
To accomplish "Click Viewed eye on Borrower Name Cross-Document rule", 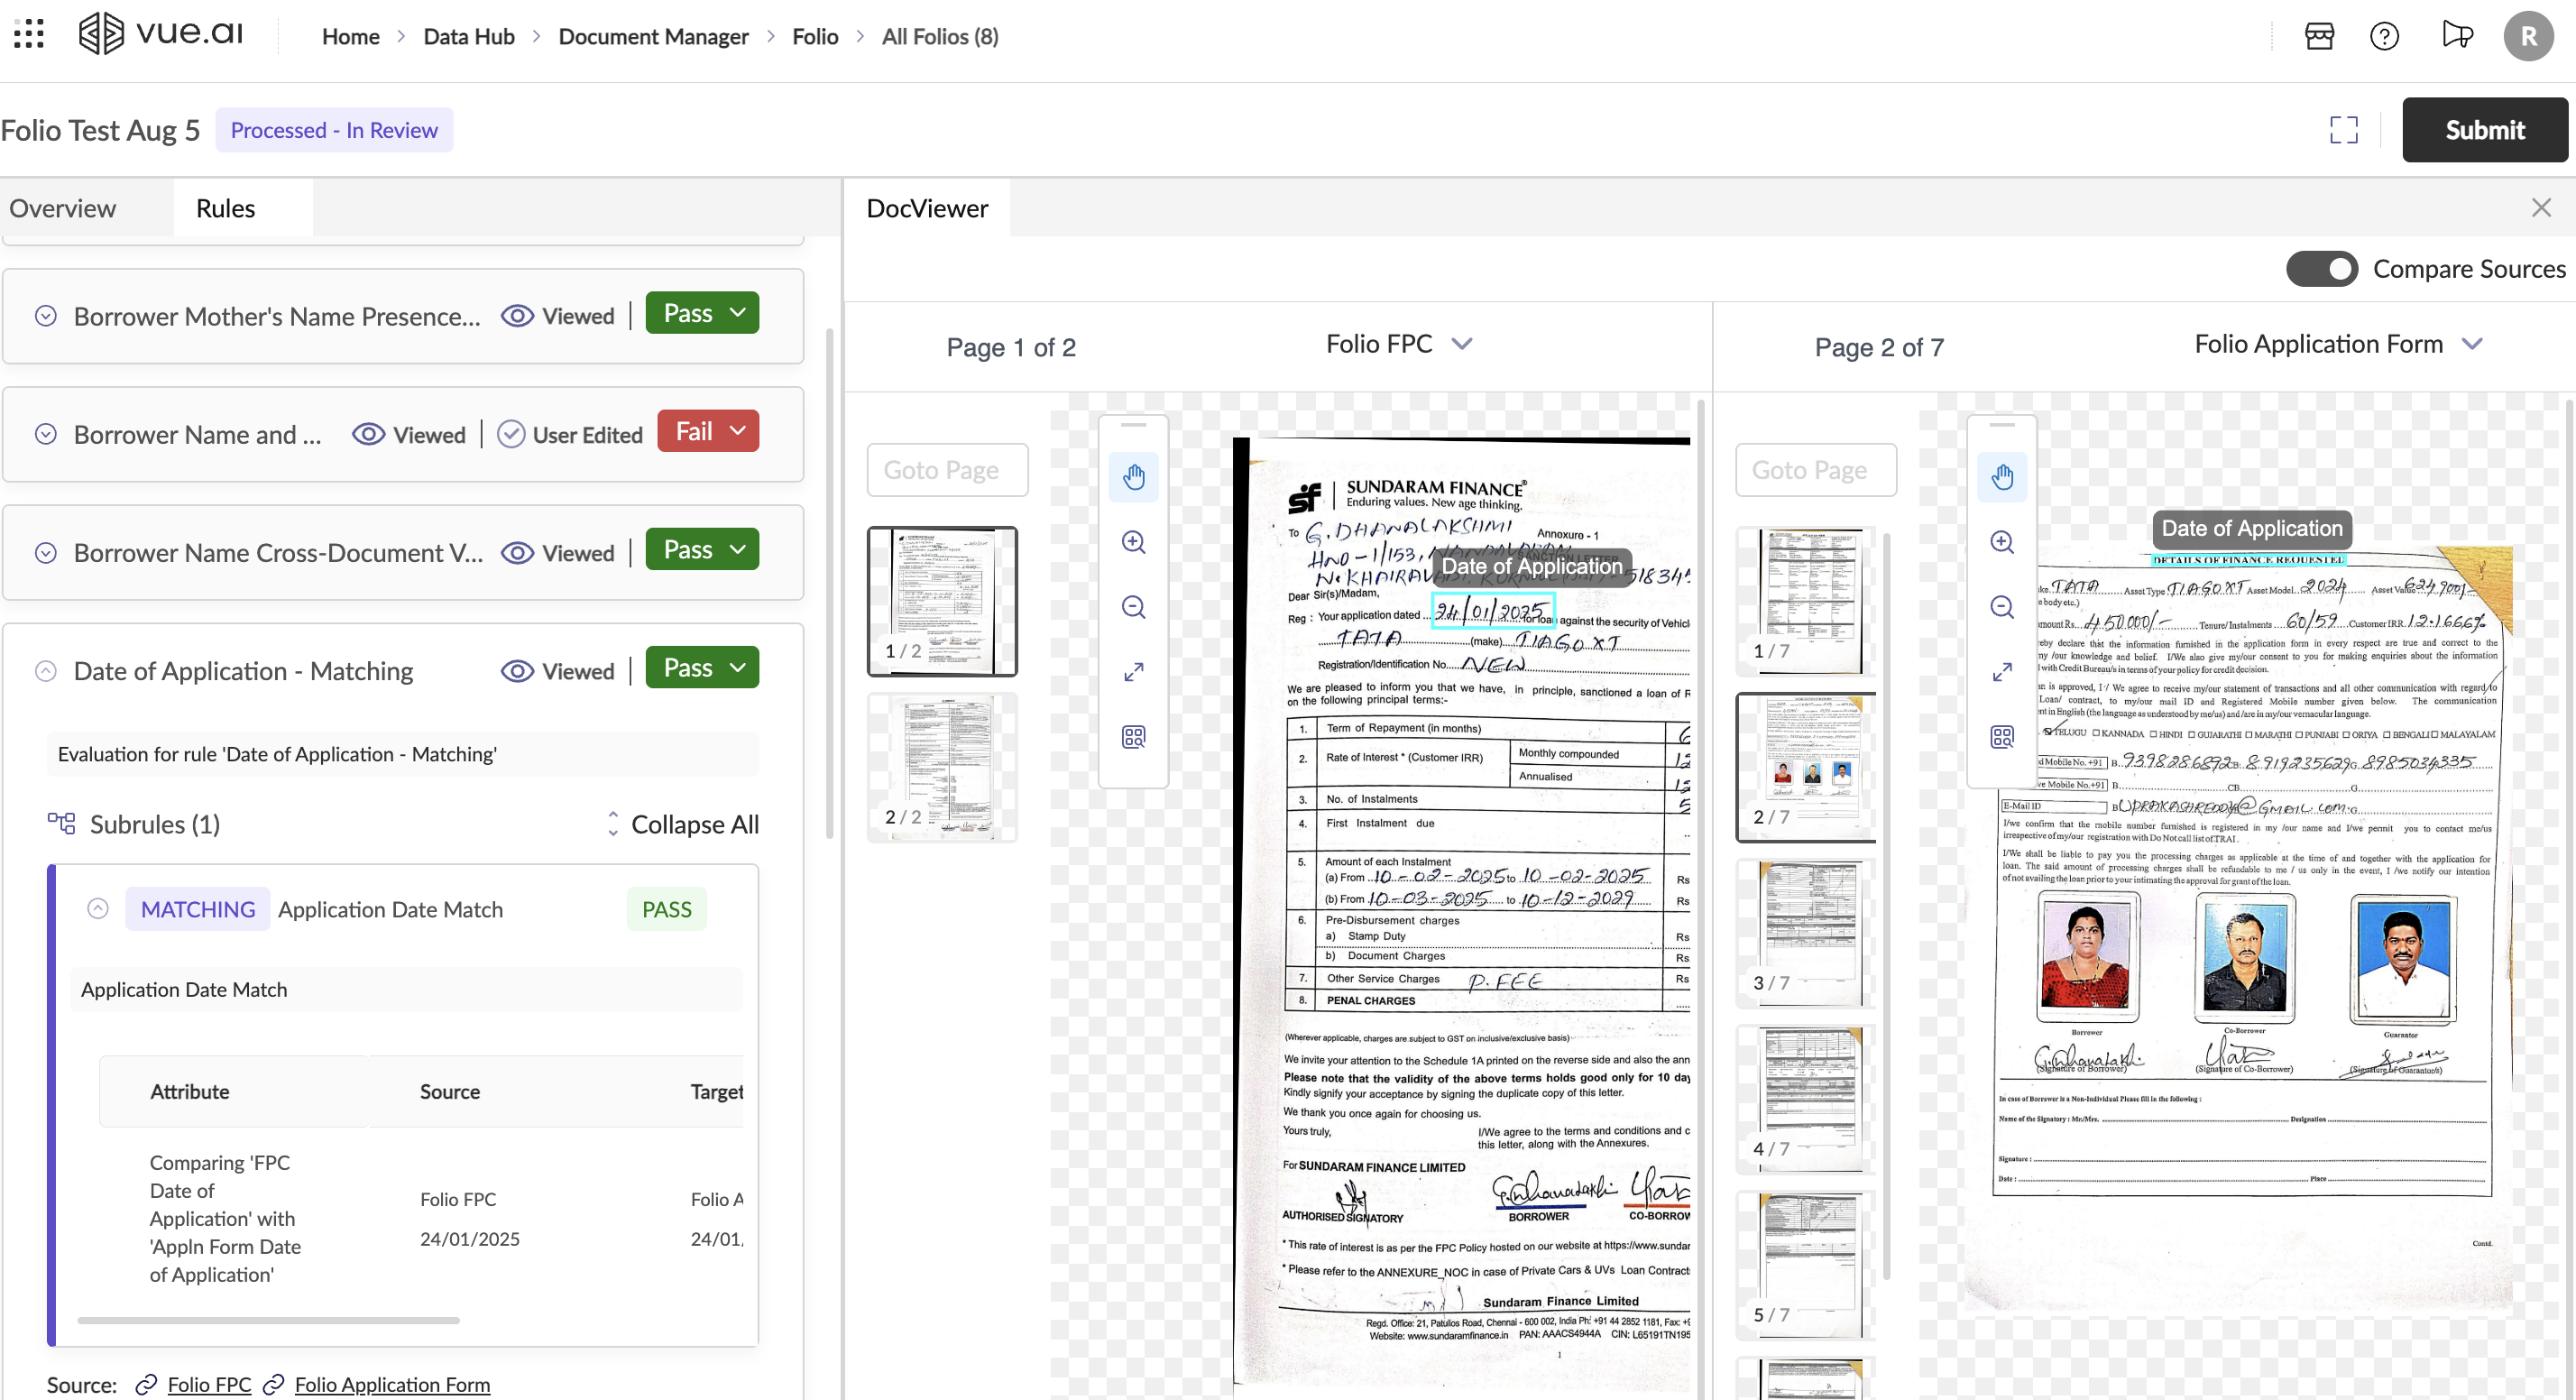I will click(518, 552).
